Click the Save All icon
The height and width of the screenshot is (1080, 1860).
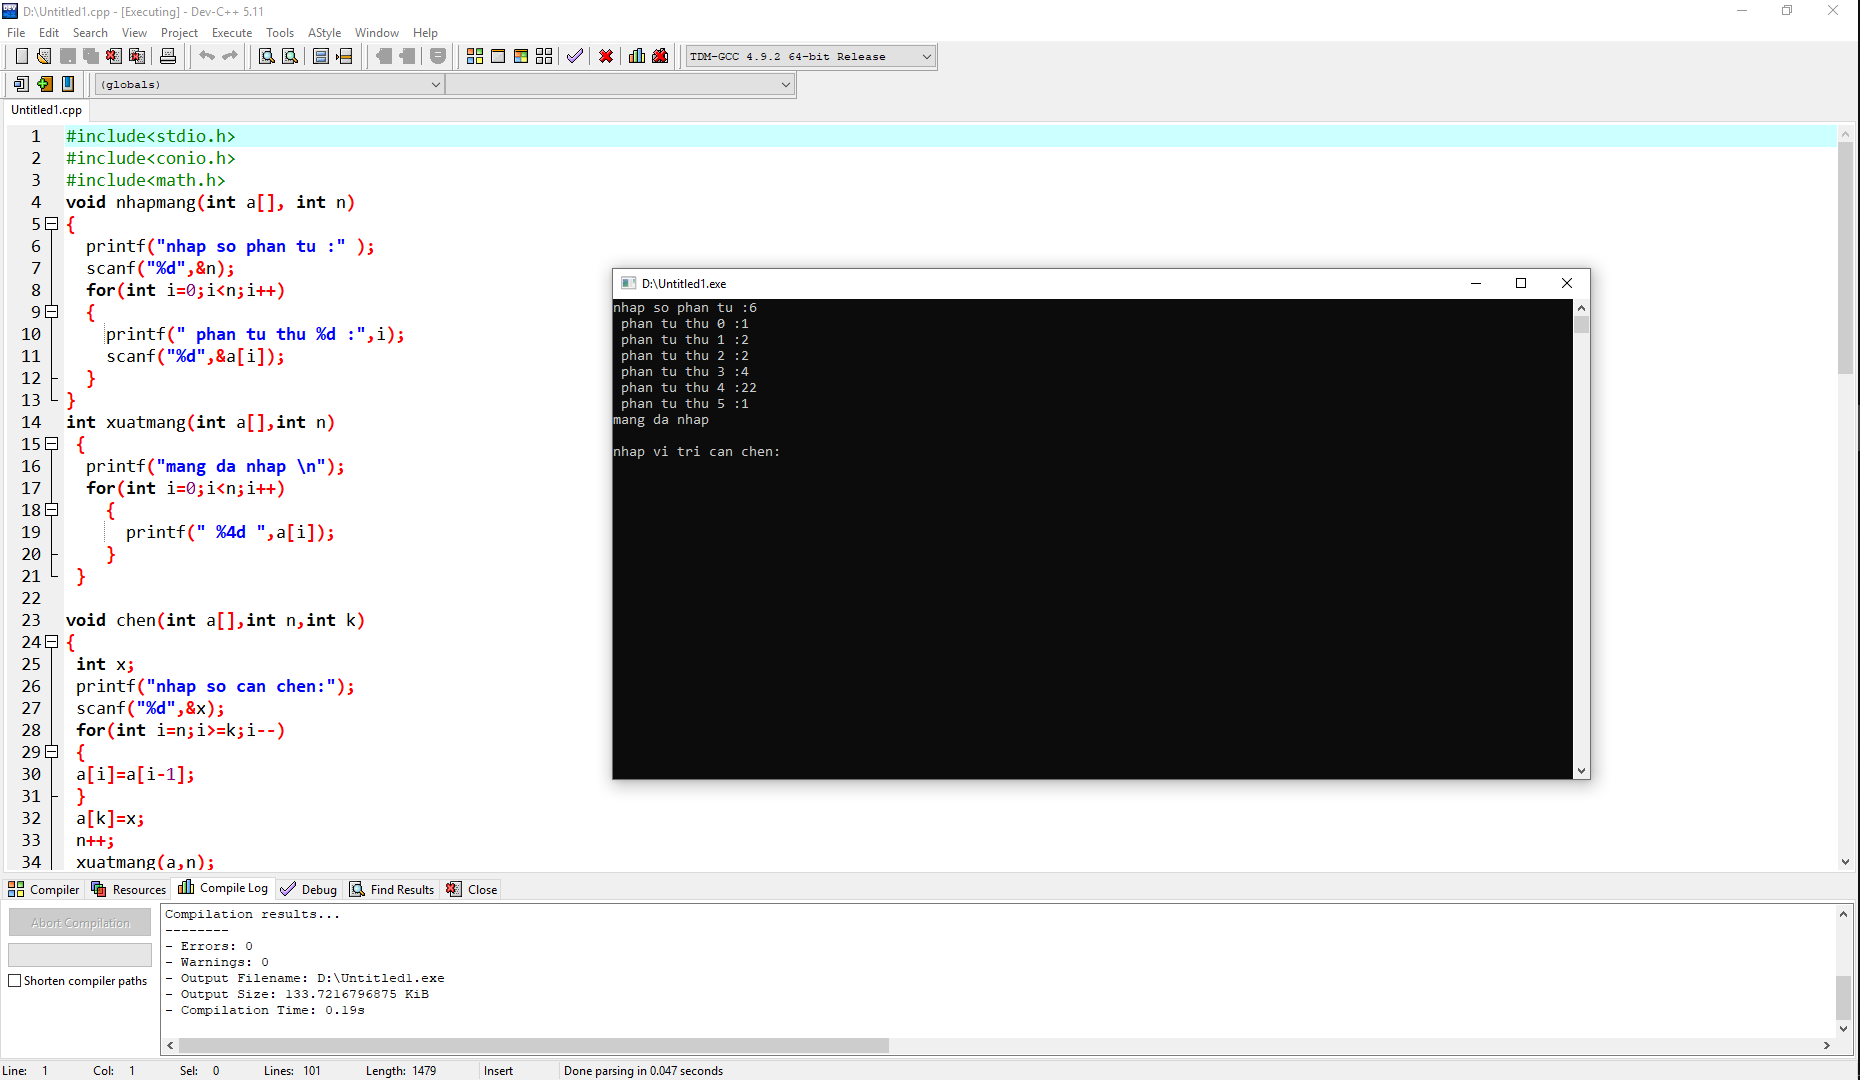coord(91,56)
